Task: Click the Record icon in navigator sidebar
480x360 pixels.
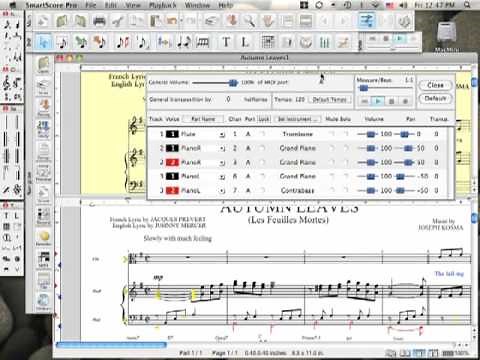Action: [44, 216]
